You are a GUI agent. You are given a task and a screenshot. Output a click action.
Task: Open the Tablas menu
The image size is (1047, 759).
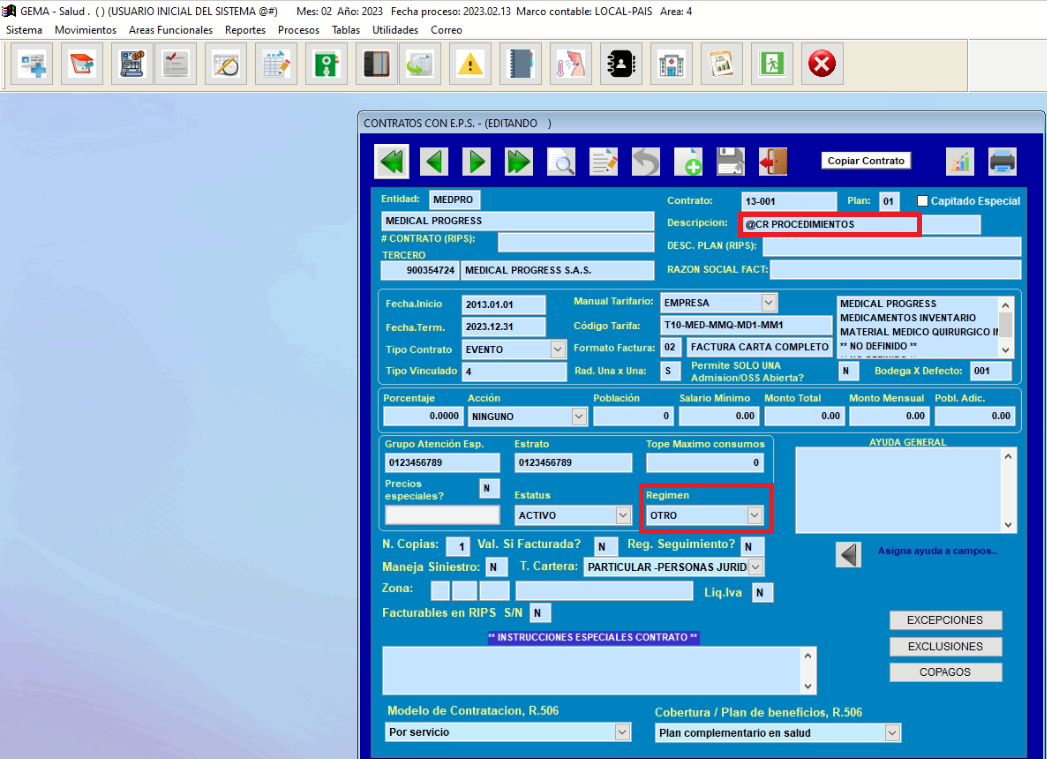click(x=346, y=30)
